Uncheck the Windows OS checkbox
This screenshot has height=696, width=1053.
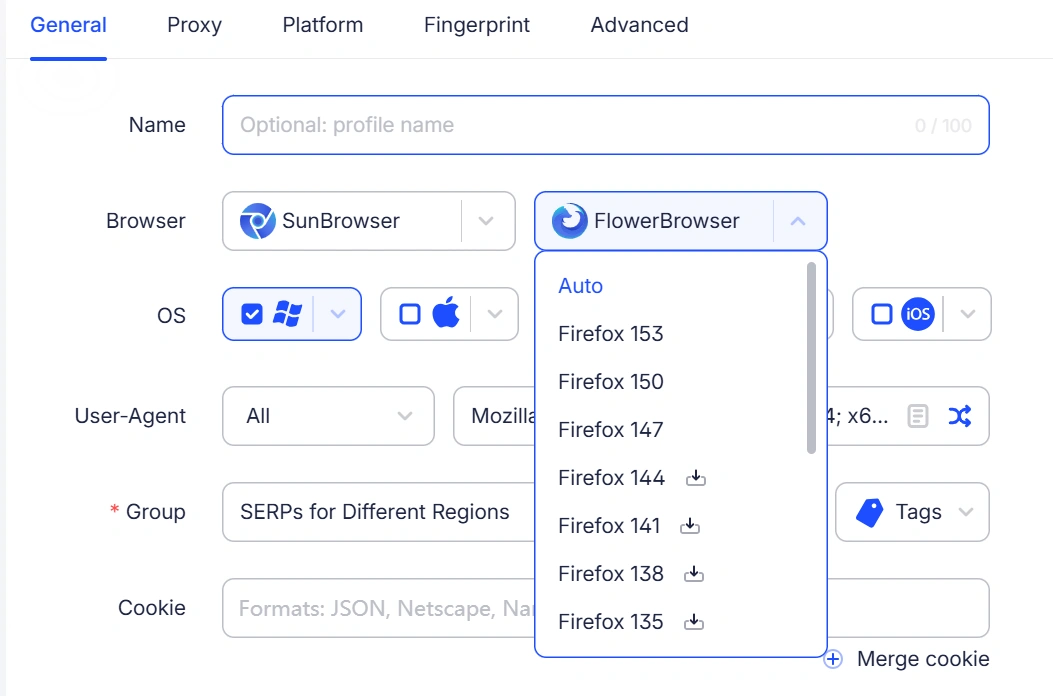(x=252, y=314)
